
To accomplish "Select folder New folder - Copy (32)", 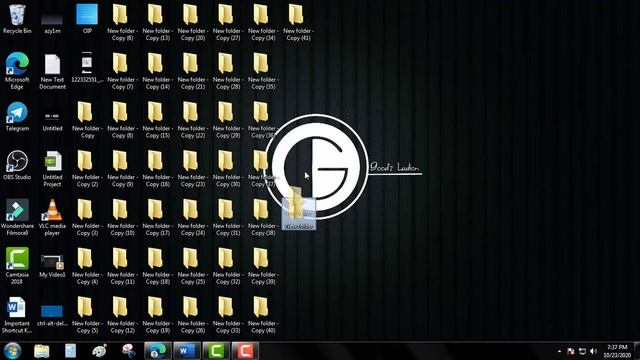I will coord(228,266).
